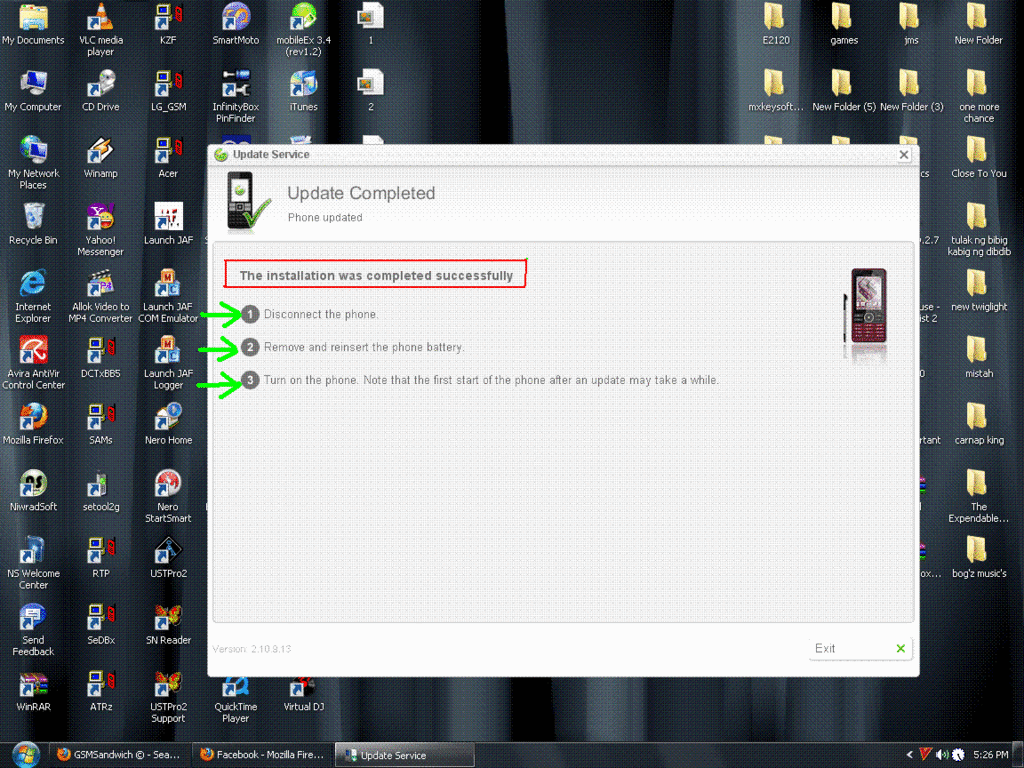Open VLC media player shortcut
Screen dimensions: 1024x768
(x=101, y=29)
